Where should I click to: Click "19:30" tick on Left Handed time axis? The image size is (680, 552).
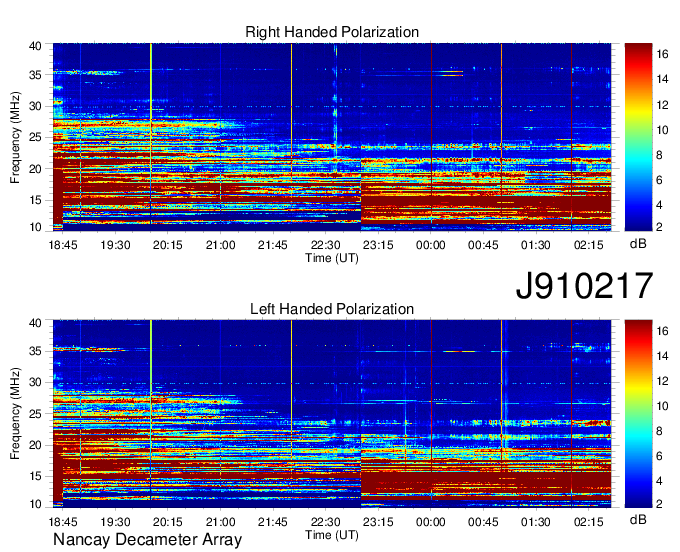pos(115,522)
